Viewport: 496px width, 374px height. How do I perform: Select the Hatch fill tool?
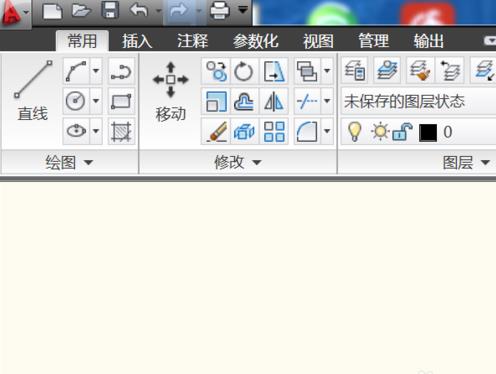point(121,131)
